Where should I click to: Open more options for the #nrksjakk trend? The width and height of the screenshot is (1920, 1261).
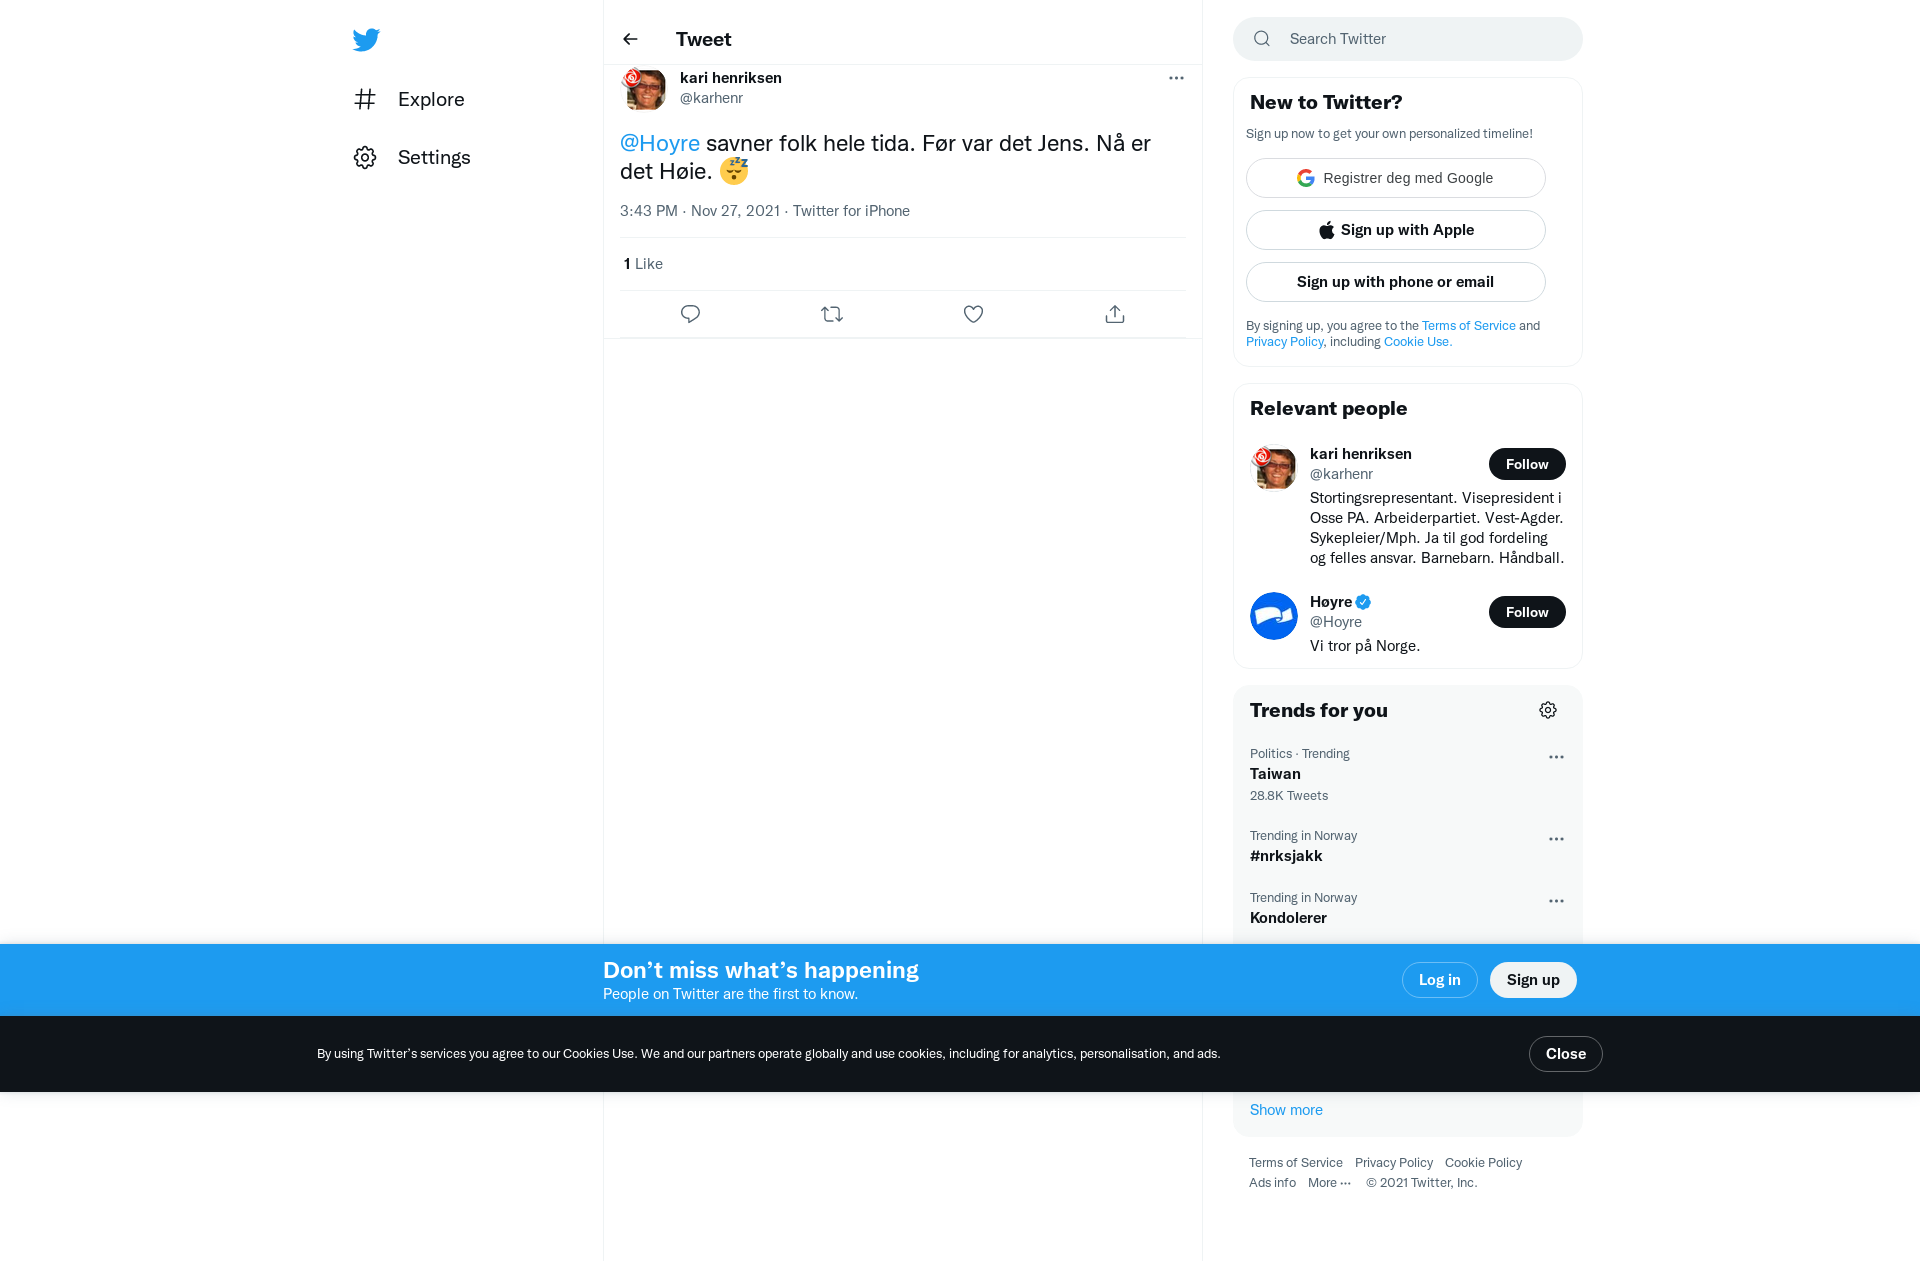[x=1556, y=839]
